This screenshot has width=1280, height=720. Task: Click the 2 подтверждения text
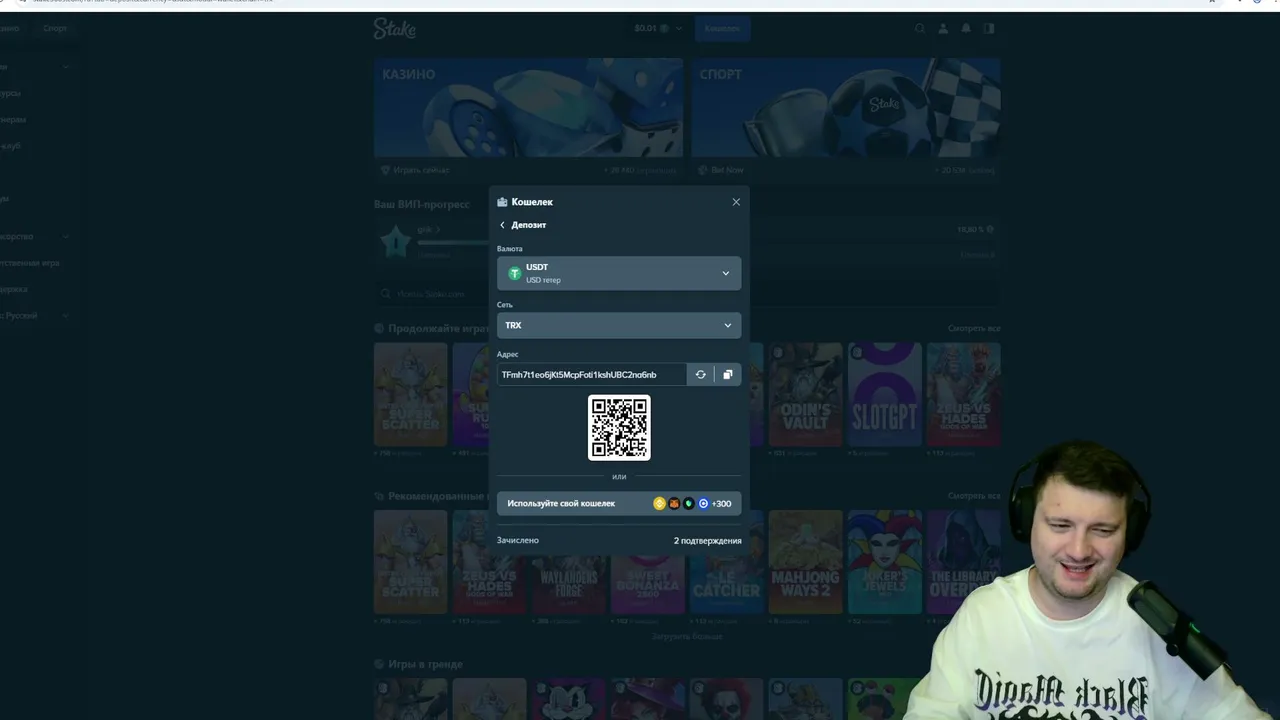pyautogui.click(x=707, y=541)
